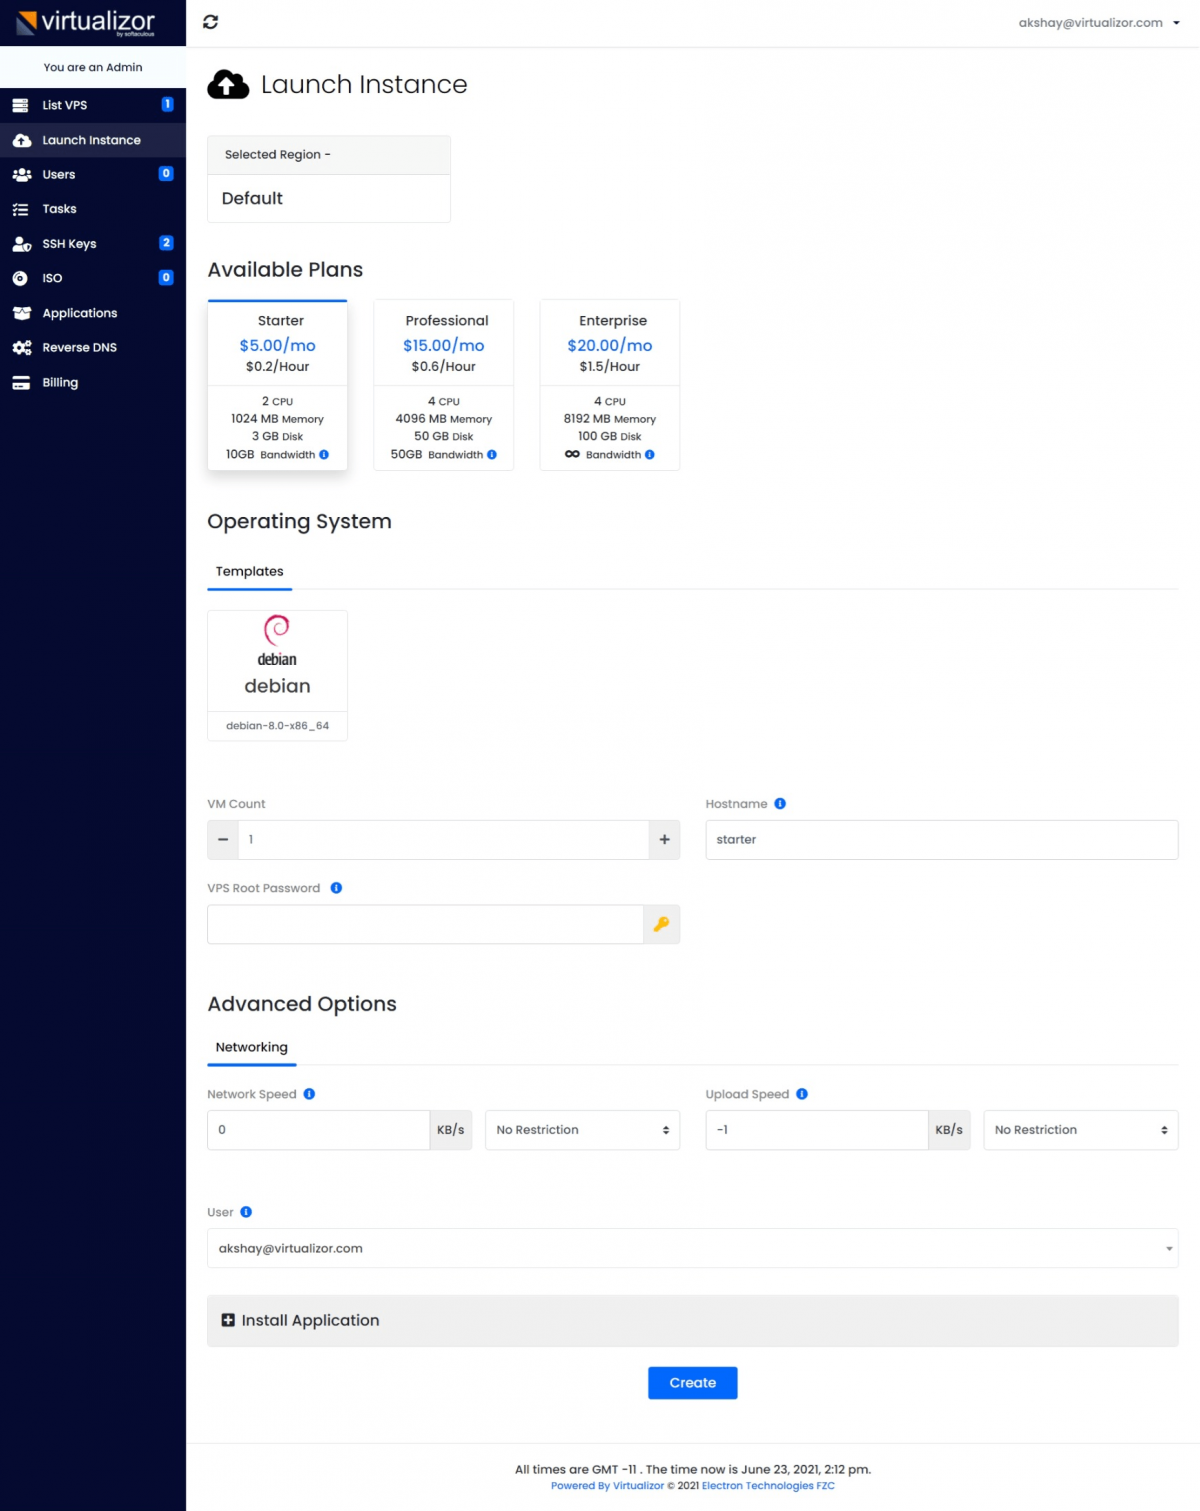This screenshot has height=1511, width=1200.
Task: Select the SSH Keys sidebar icon
Action: (22, 243)
